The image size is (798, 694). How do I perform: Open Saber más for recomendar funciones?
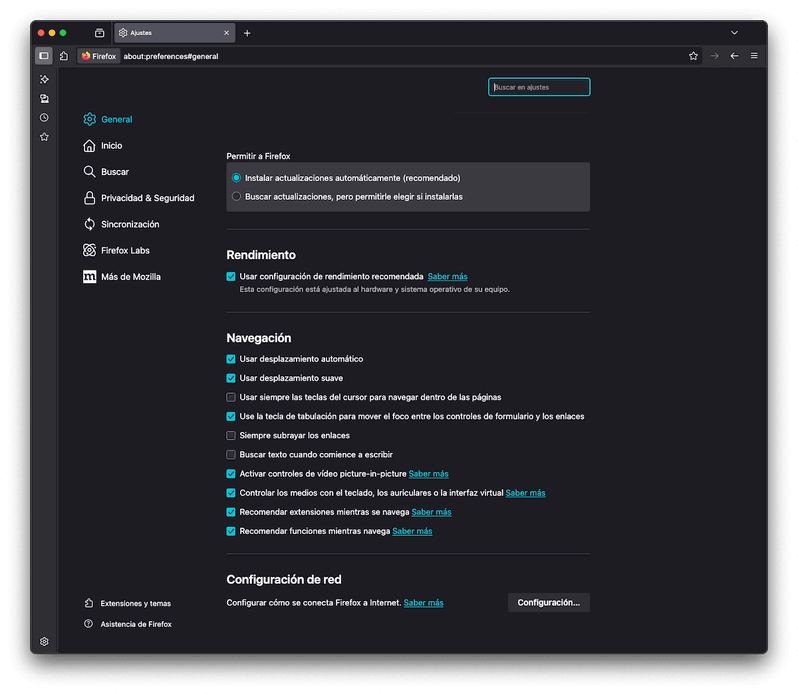click(412, 531)
